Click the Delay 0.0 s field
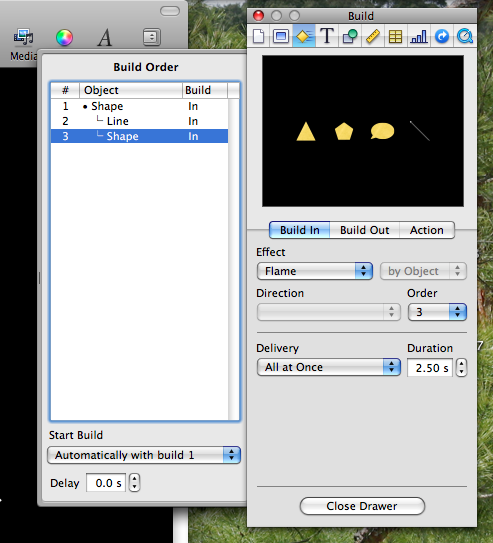The image size is (493, 543). click(106, 483)
